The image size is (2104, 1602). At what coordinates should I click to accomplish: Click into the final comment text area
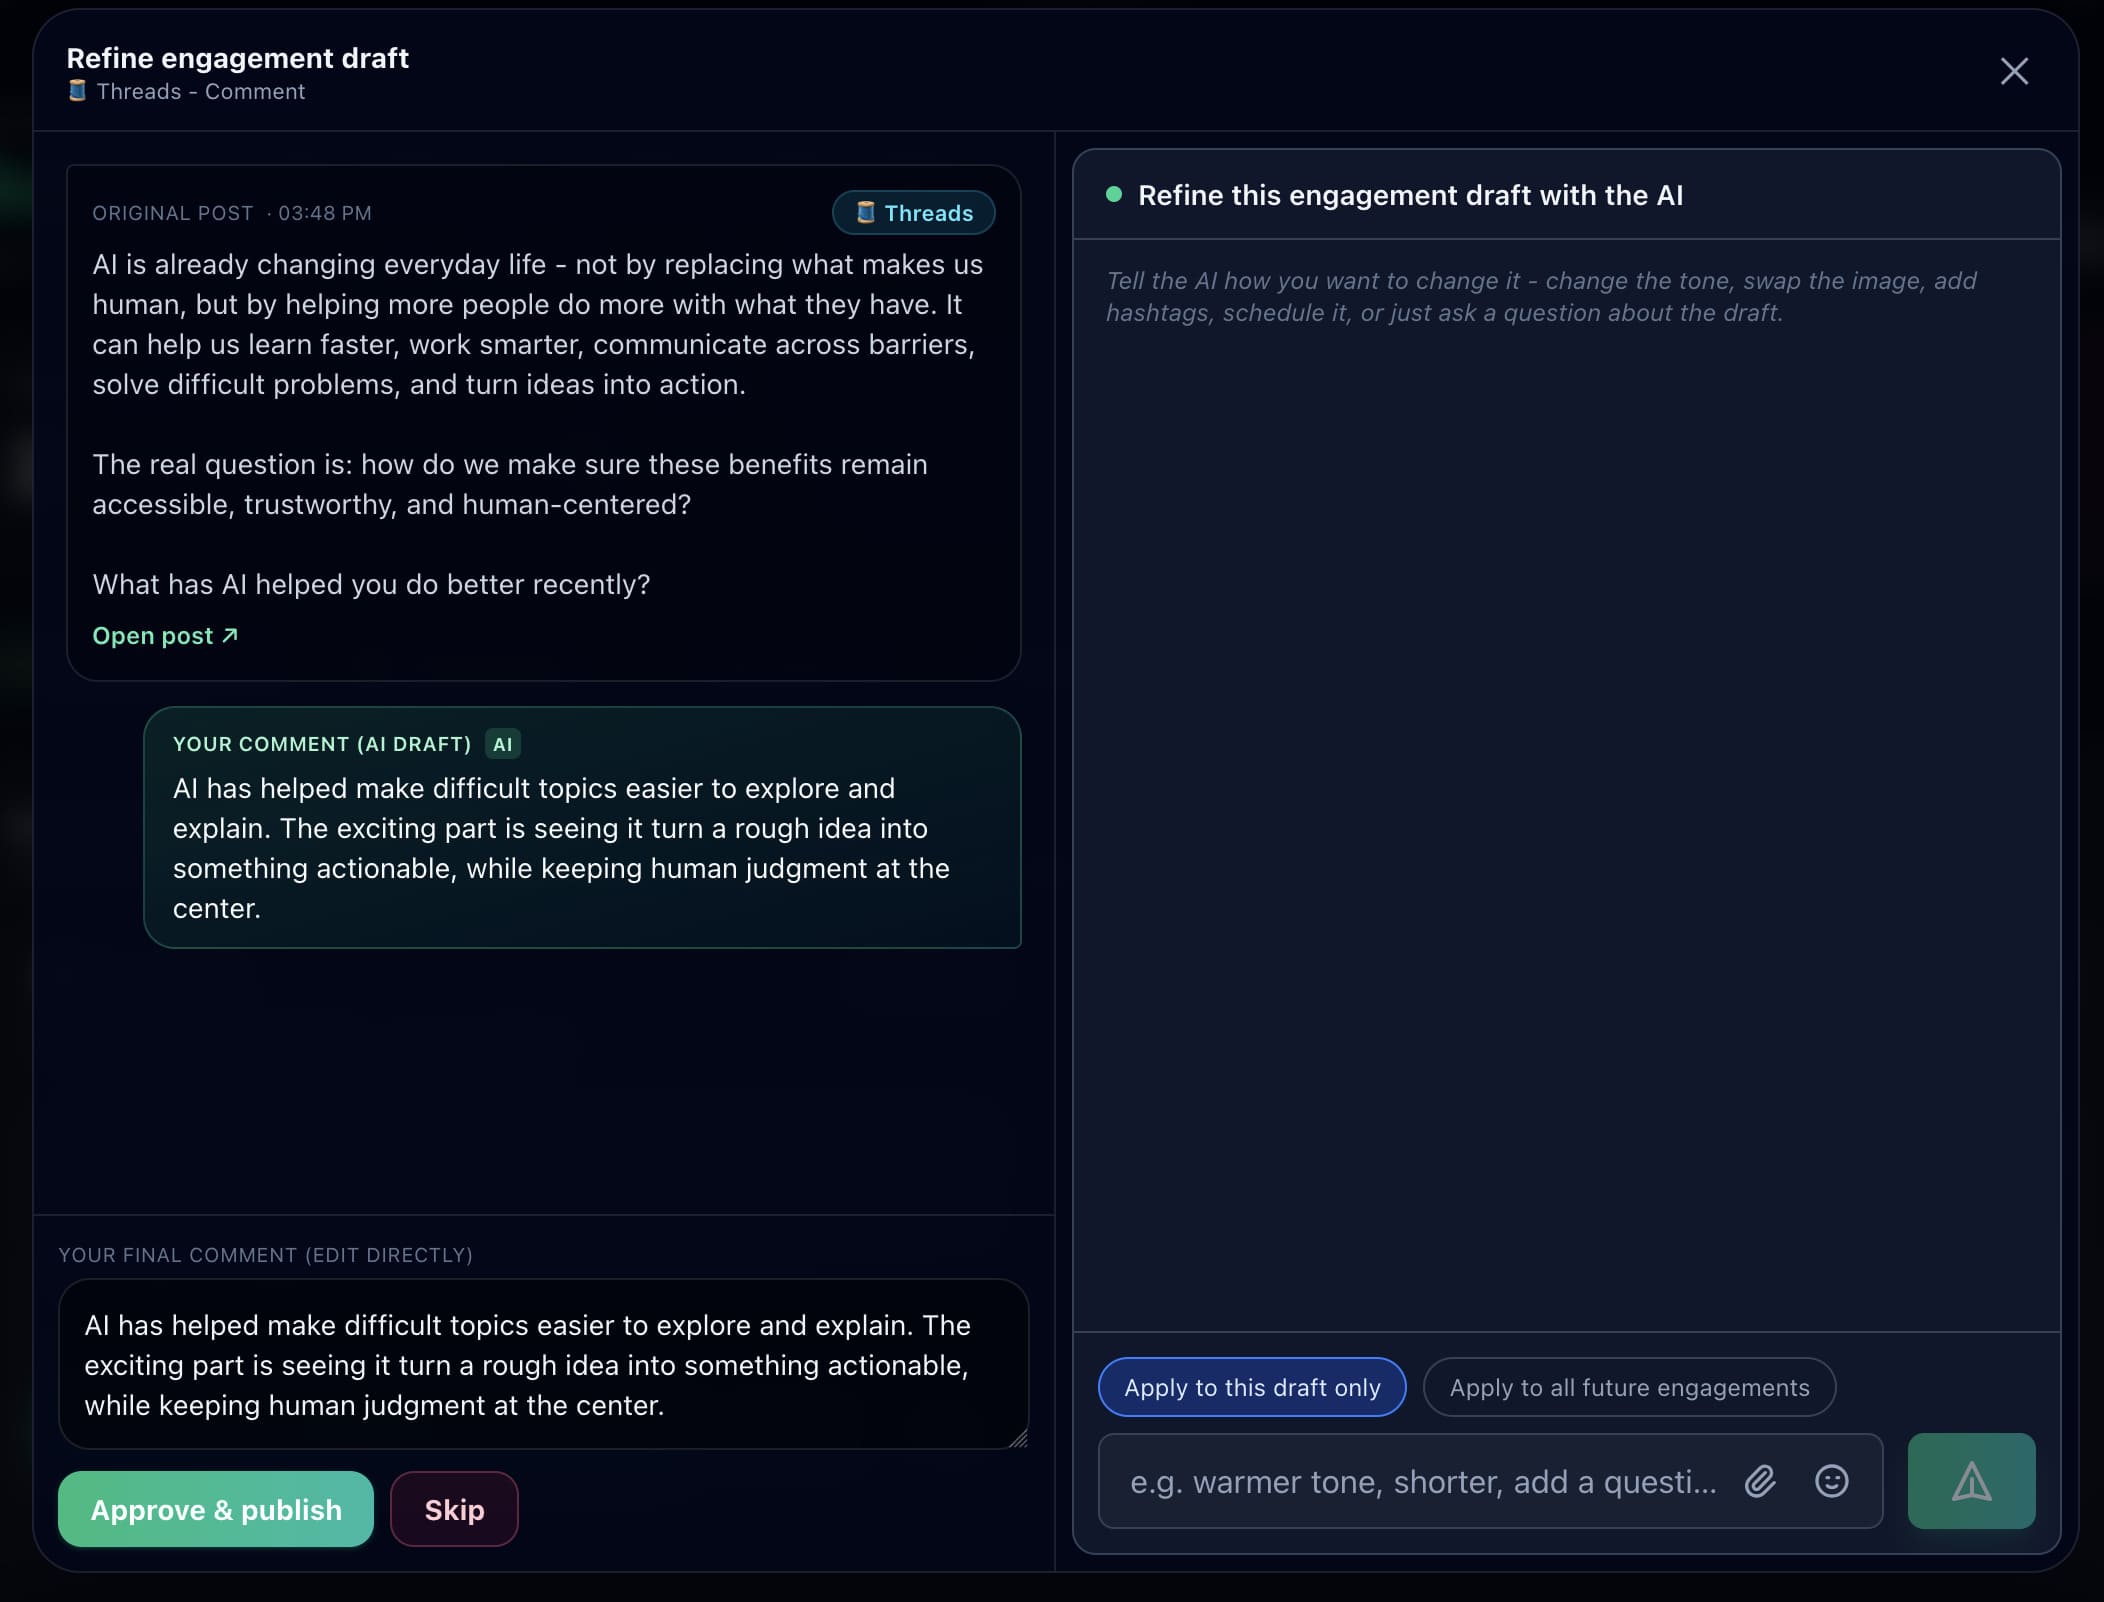(x=543, y=1364)
